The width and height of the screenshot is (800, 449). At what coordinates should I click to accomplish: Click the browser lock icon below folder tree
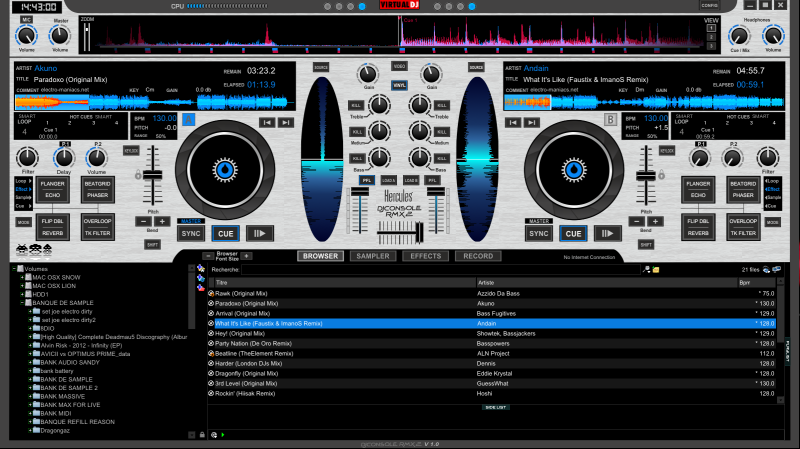(x=202, y=435)
